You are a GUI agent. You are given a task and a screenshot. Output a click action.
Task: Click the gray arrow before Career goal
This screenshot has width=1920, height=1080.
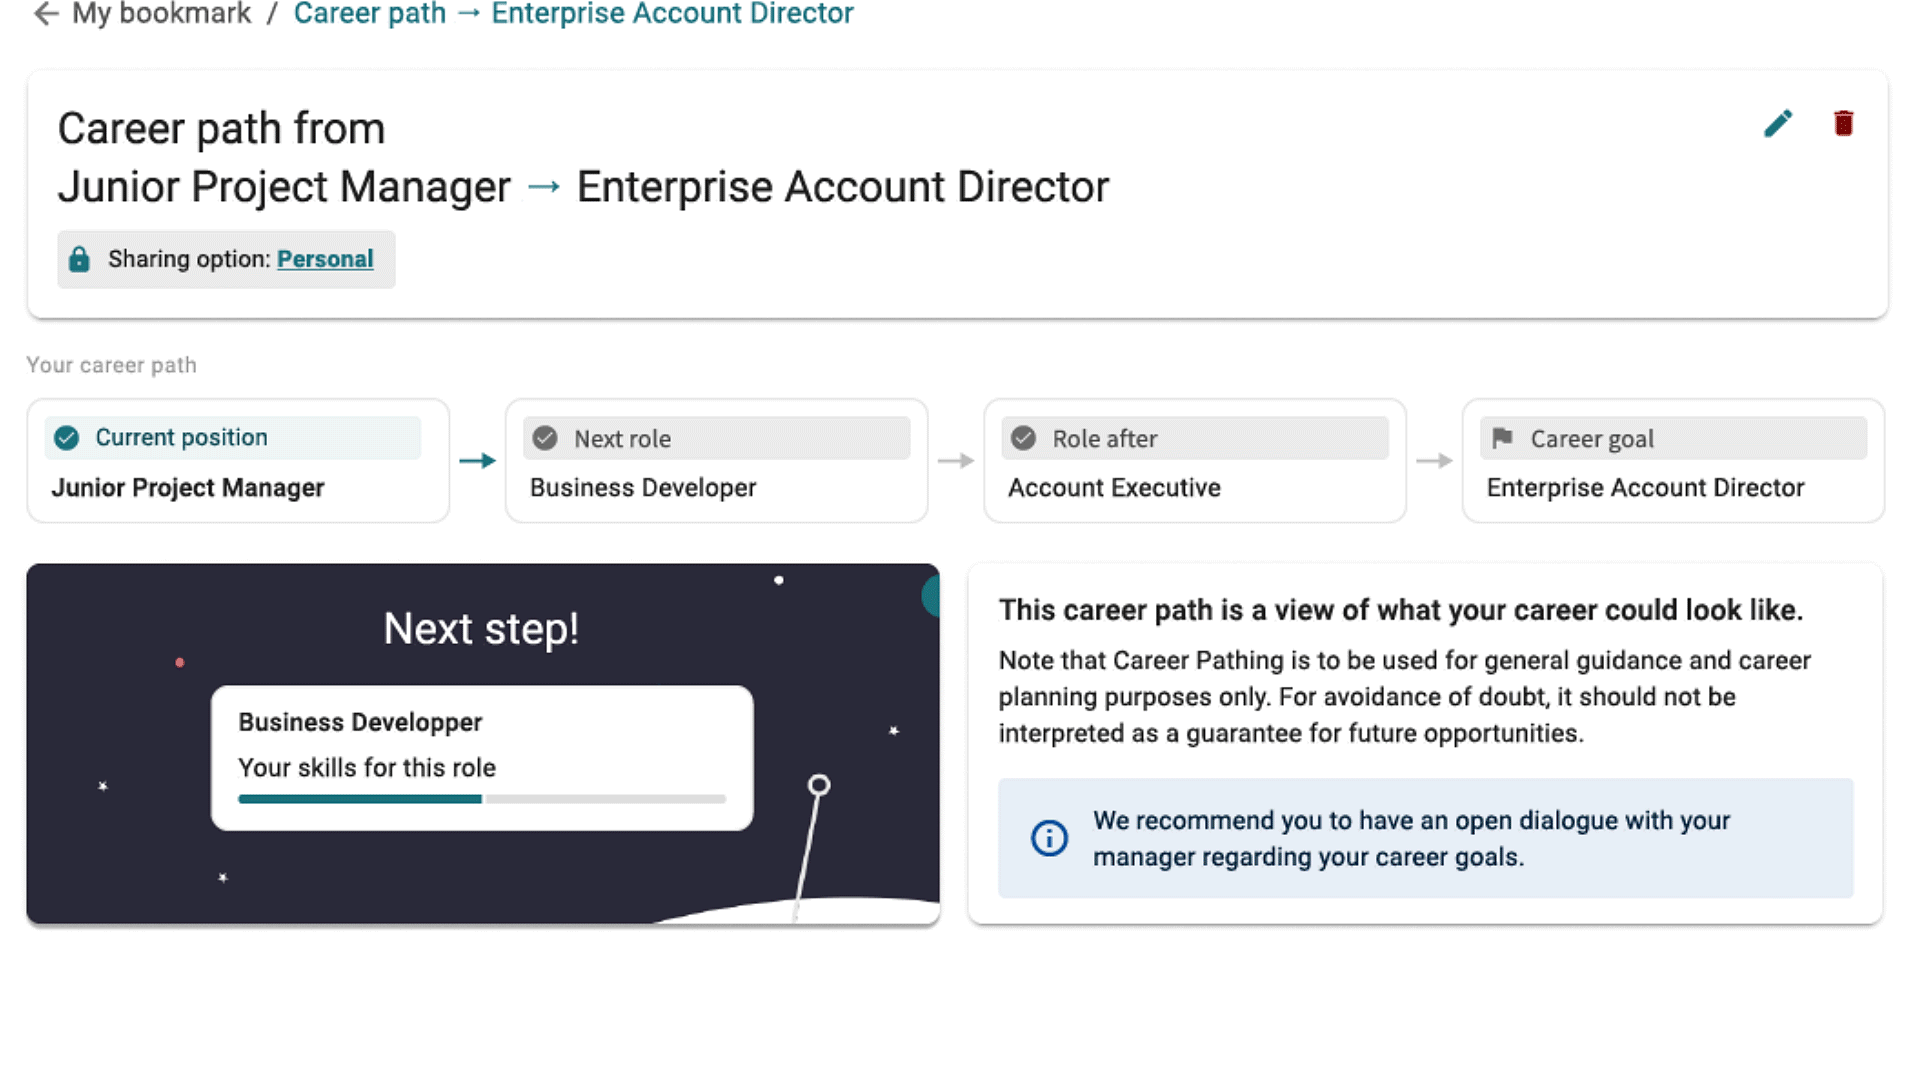click(x=1434, y=461)
